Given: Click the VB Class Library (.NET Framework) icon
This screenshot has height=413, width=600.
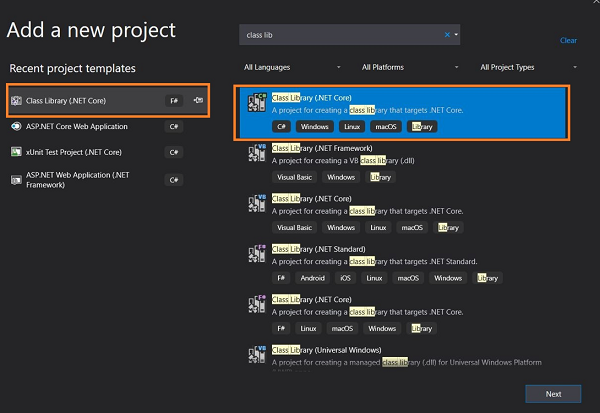Looking at the screenshot, I should tap(257, 153).
